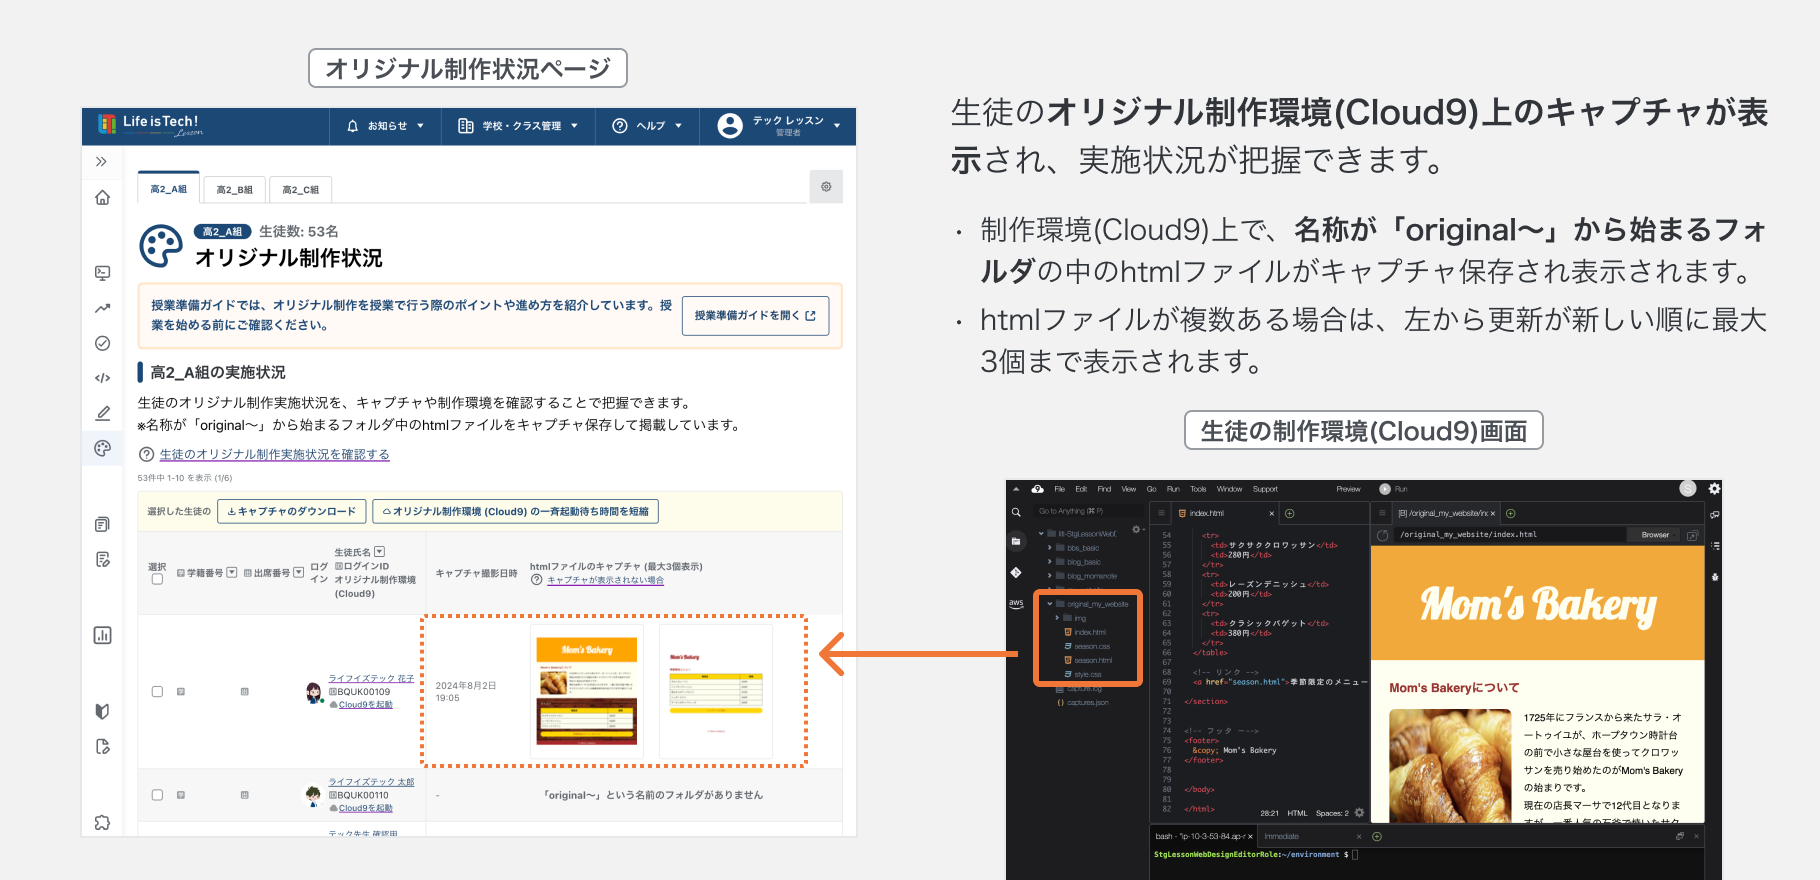This screenshot has width=1820, height=880.
Task: Open the 生徒のオリジナル制作実施状況を確認する link
Action: 274,454
